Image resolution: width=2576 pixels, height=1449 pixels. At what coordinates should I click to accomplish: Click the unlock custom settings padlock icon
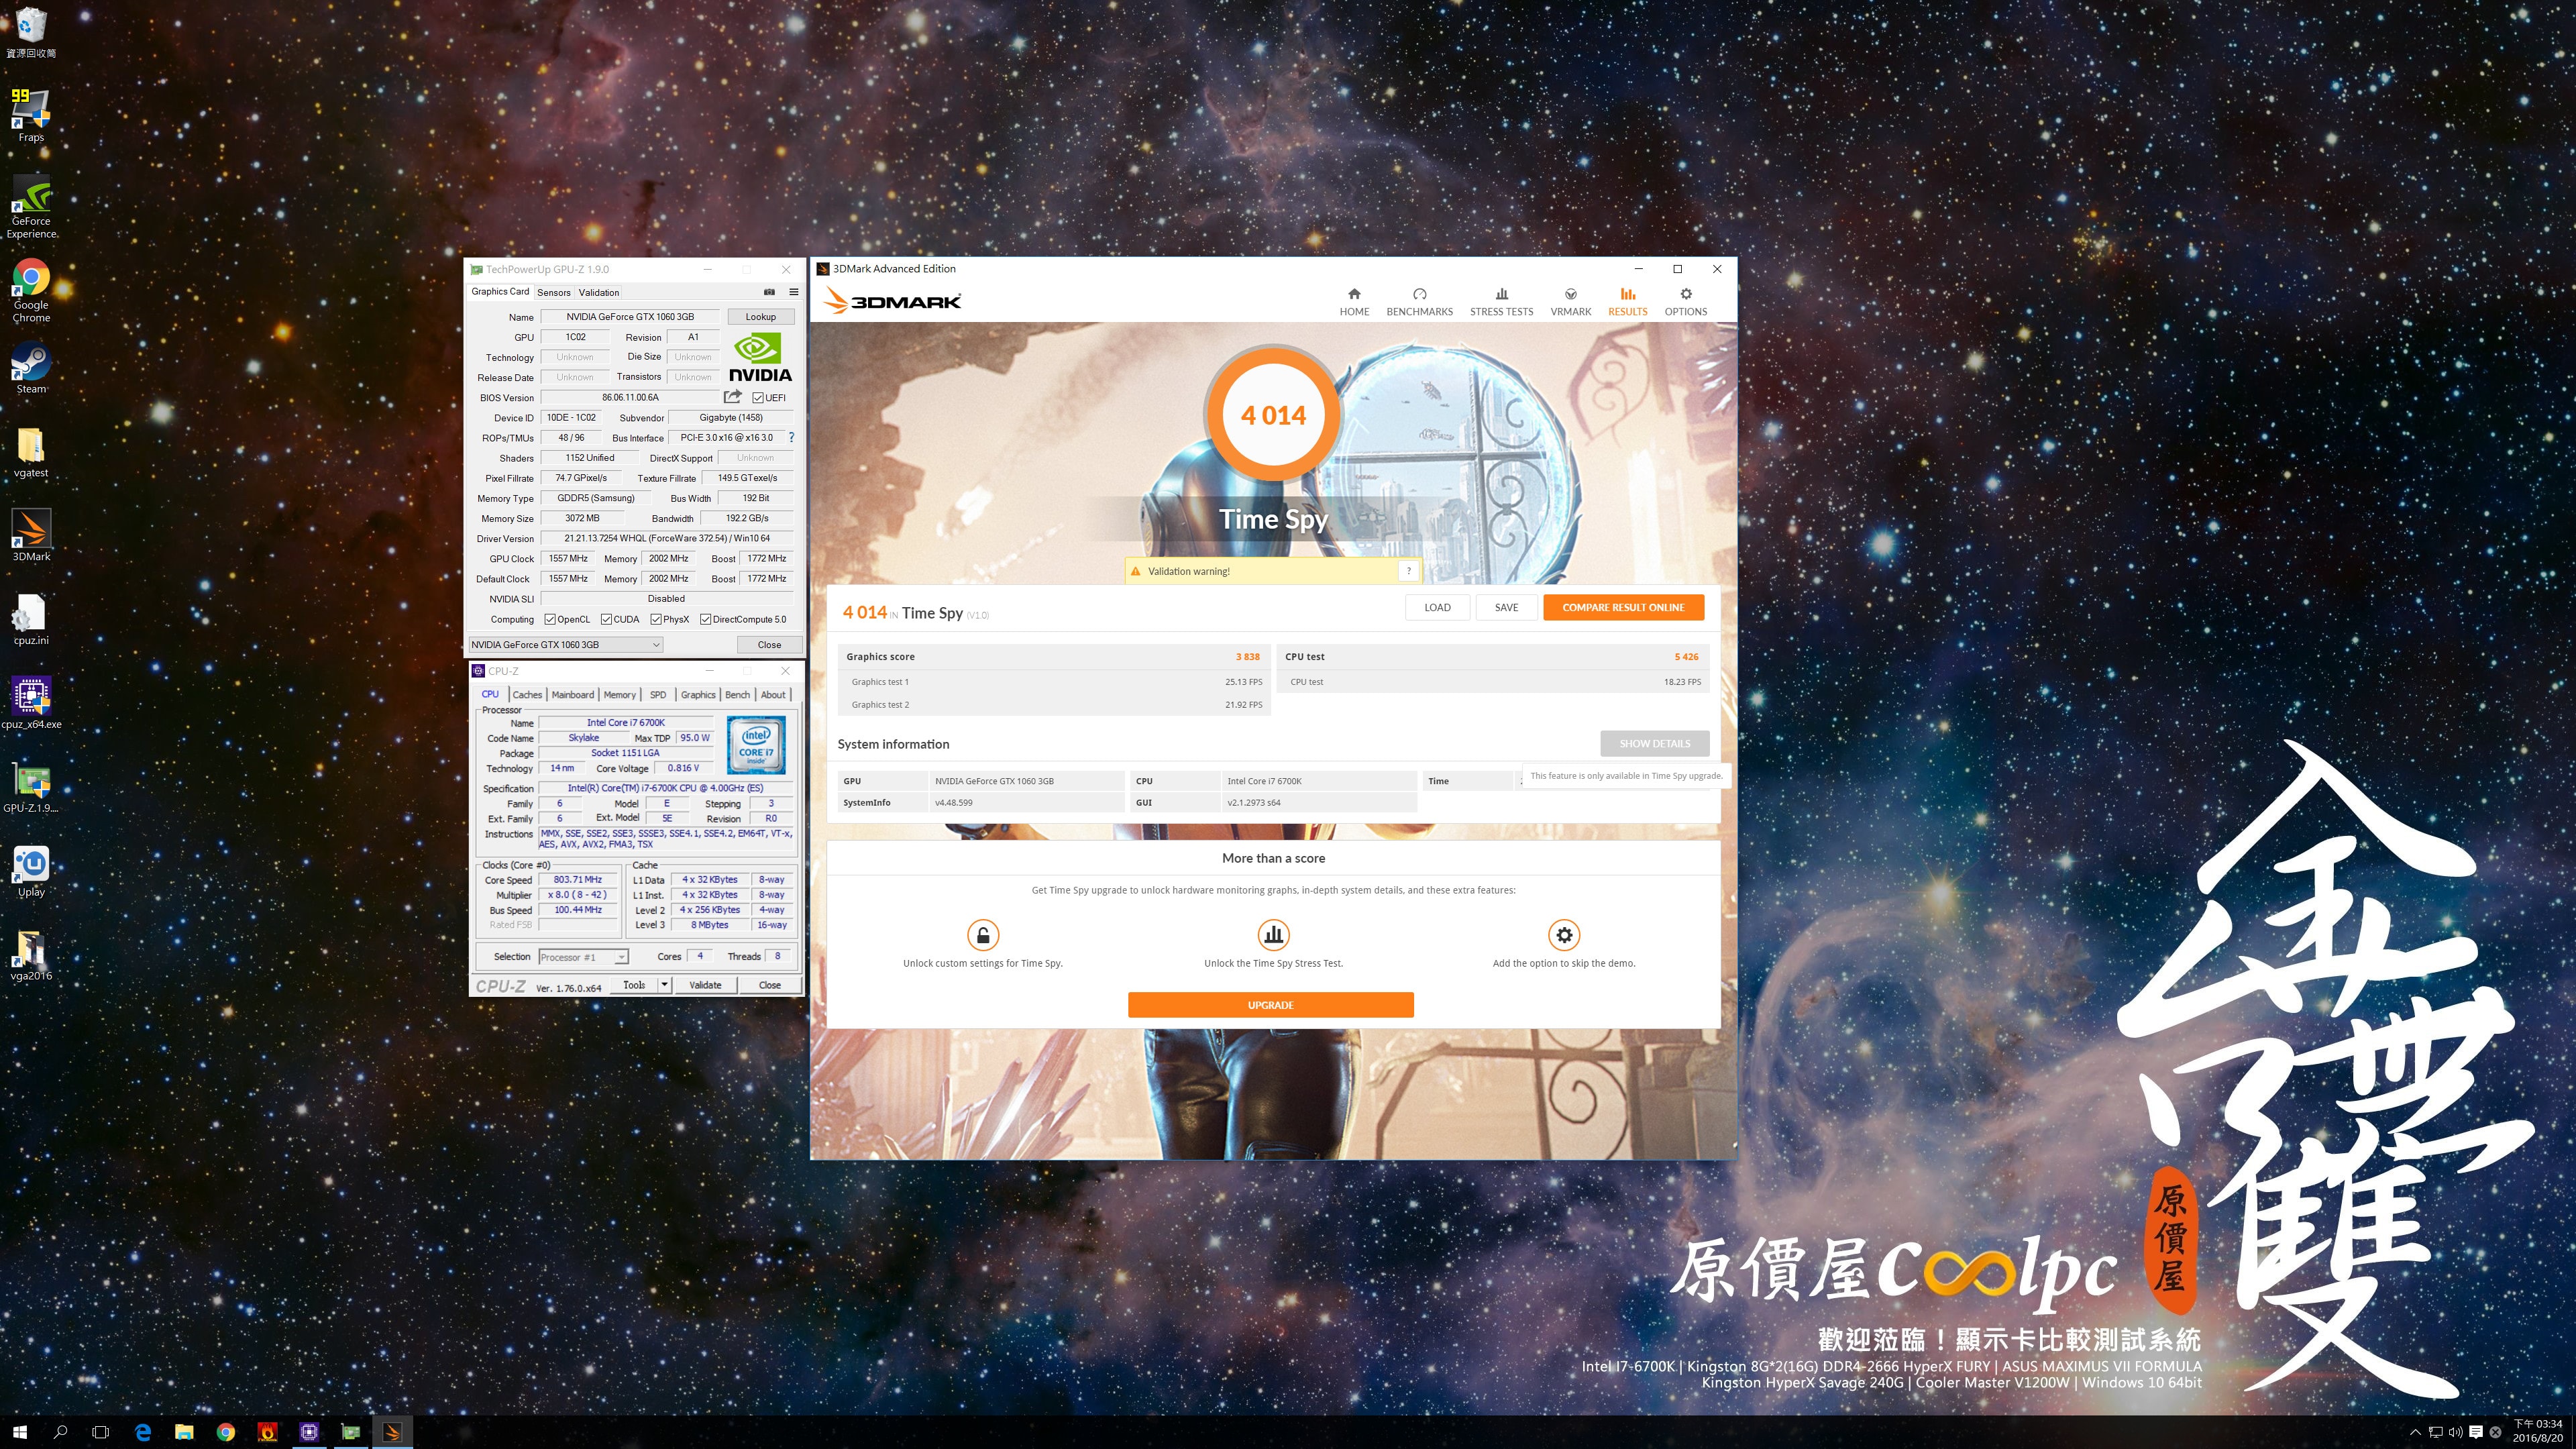click(983, 935)
